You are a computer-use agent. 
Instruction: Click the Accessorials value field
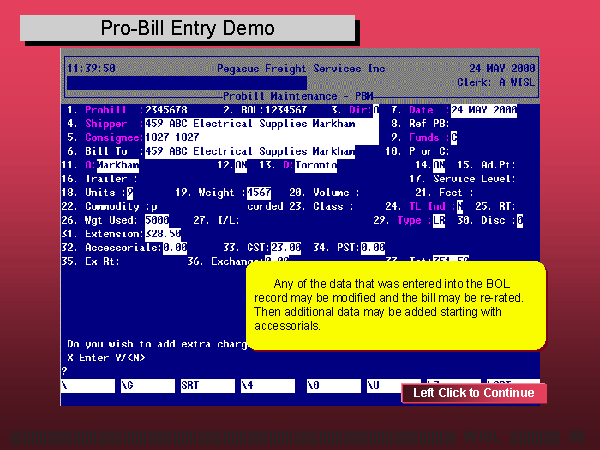[174, 247]
